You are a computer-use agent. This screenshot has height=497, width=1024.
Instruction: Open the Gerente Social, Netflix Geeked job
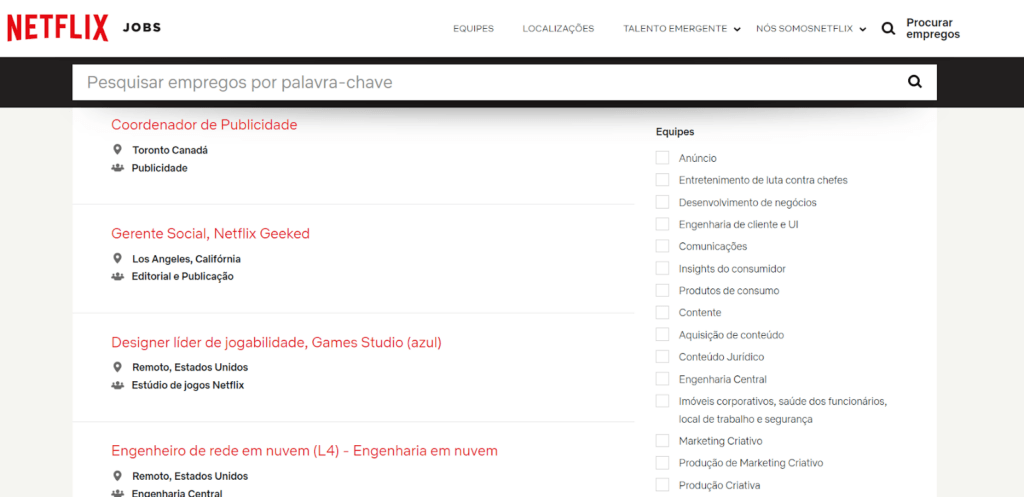pyautogui.click(x=210, y=234)
